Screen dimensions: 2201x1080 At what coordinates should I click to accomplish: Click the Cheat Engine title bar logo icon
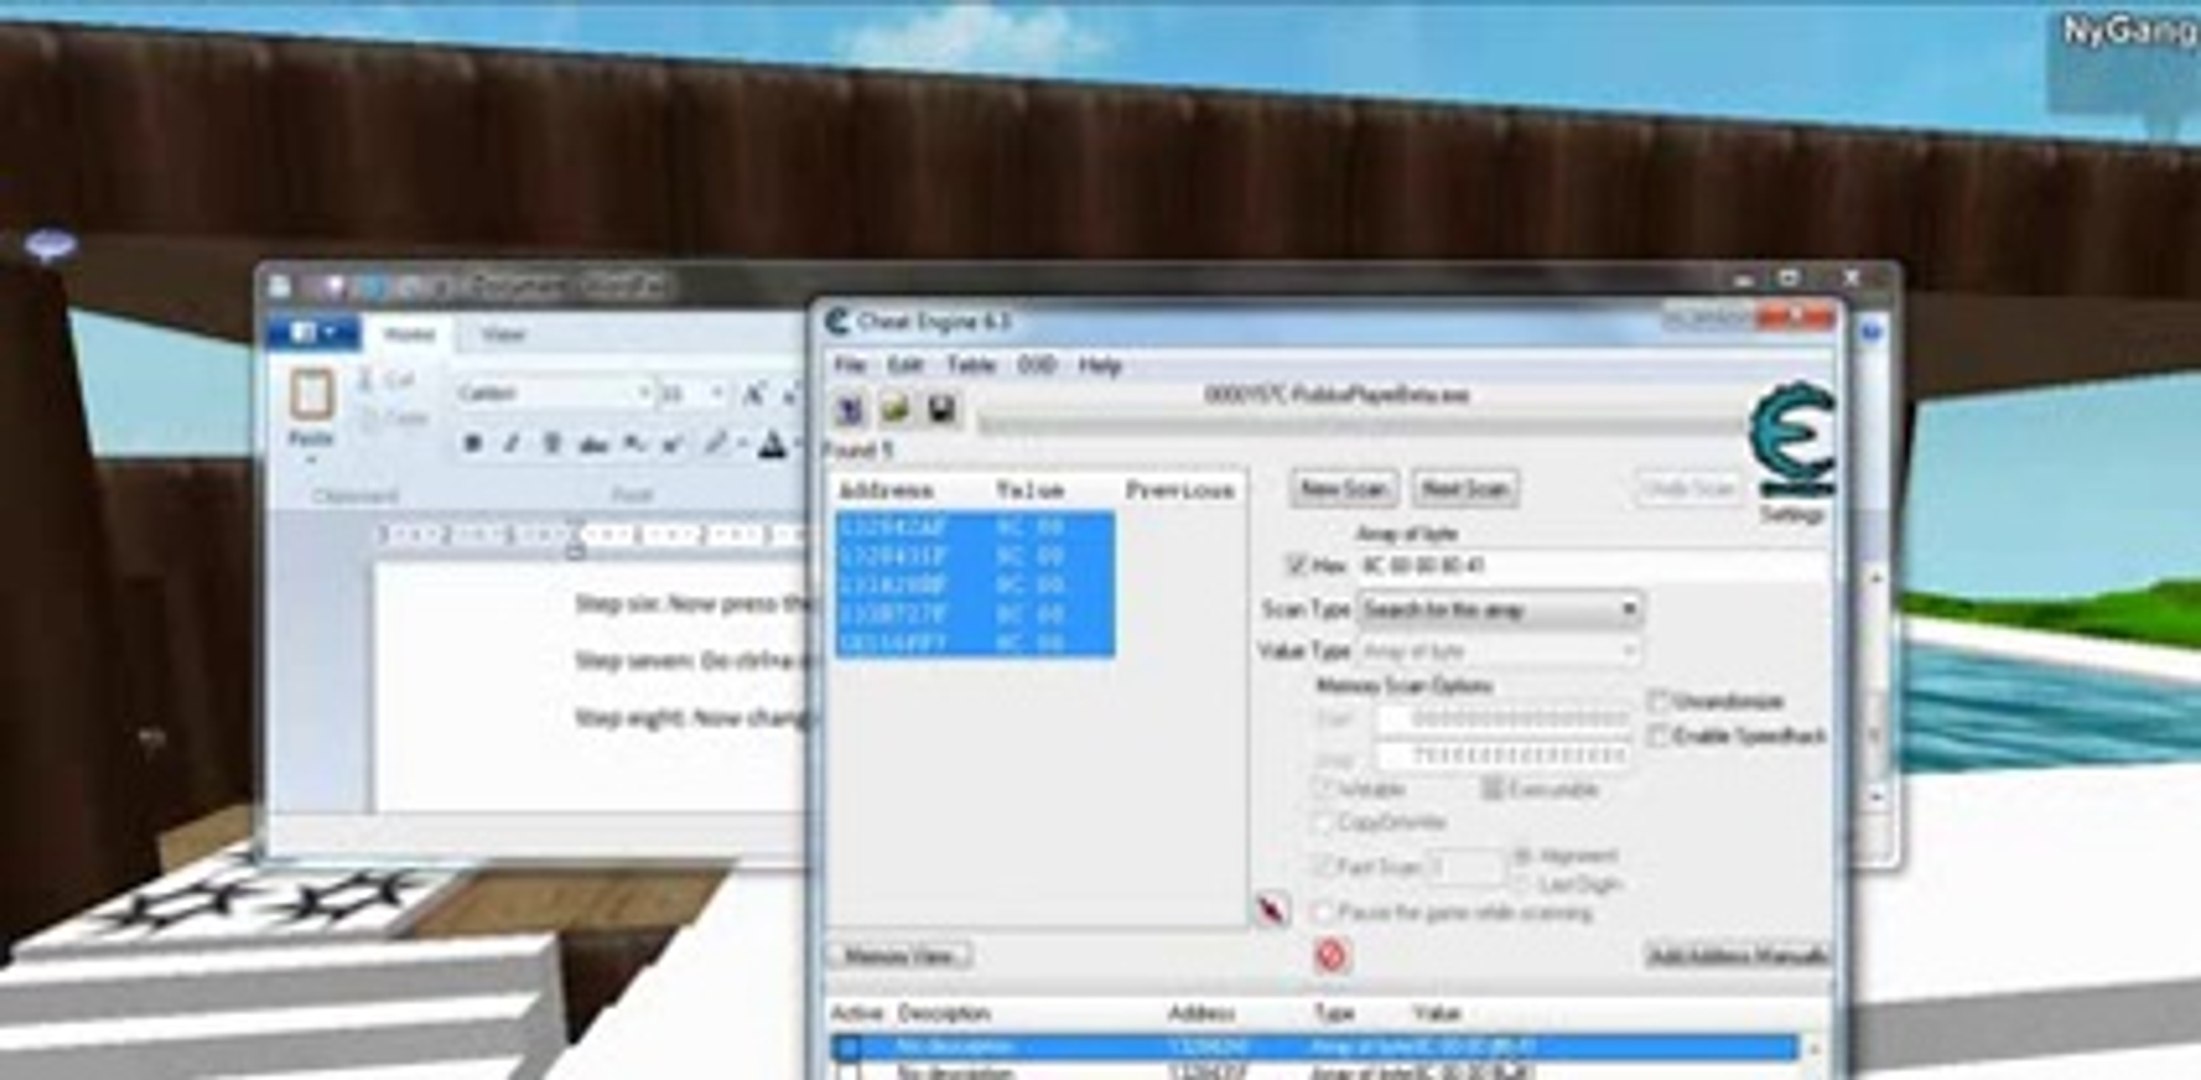point(837,322)
